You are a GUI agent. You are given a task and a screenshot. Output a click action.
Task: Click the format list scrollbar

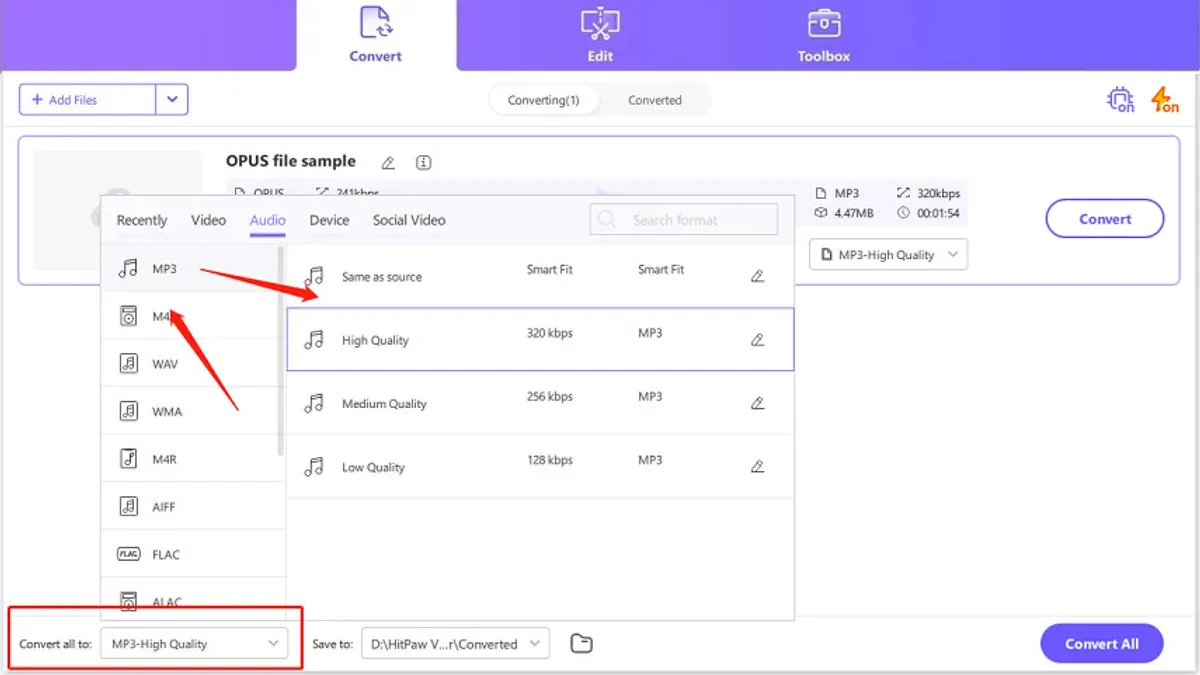coord(281,350)
